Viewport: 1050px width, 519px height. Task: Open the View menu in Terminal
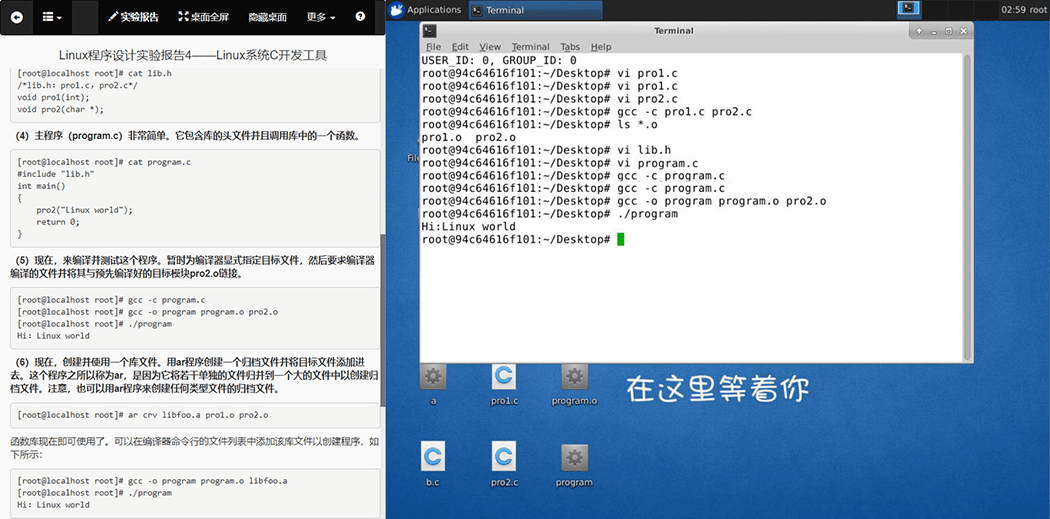pyautogui.click(x=490, y=47)
